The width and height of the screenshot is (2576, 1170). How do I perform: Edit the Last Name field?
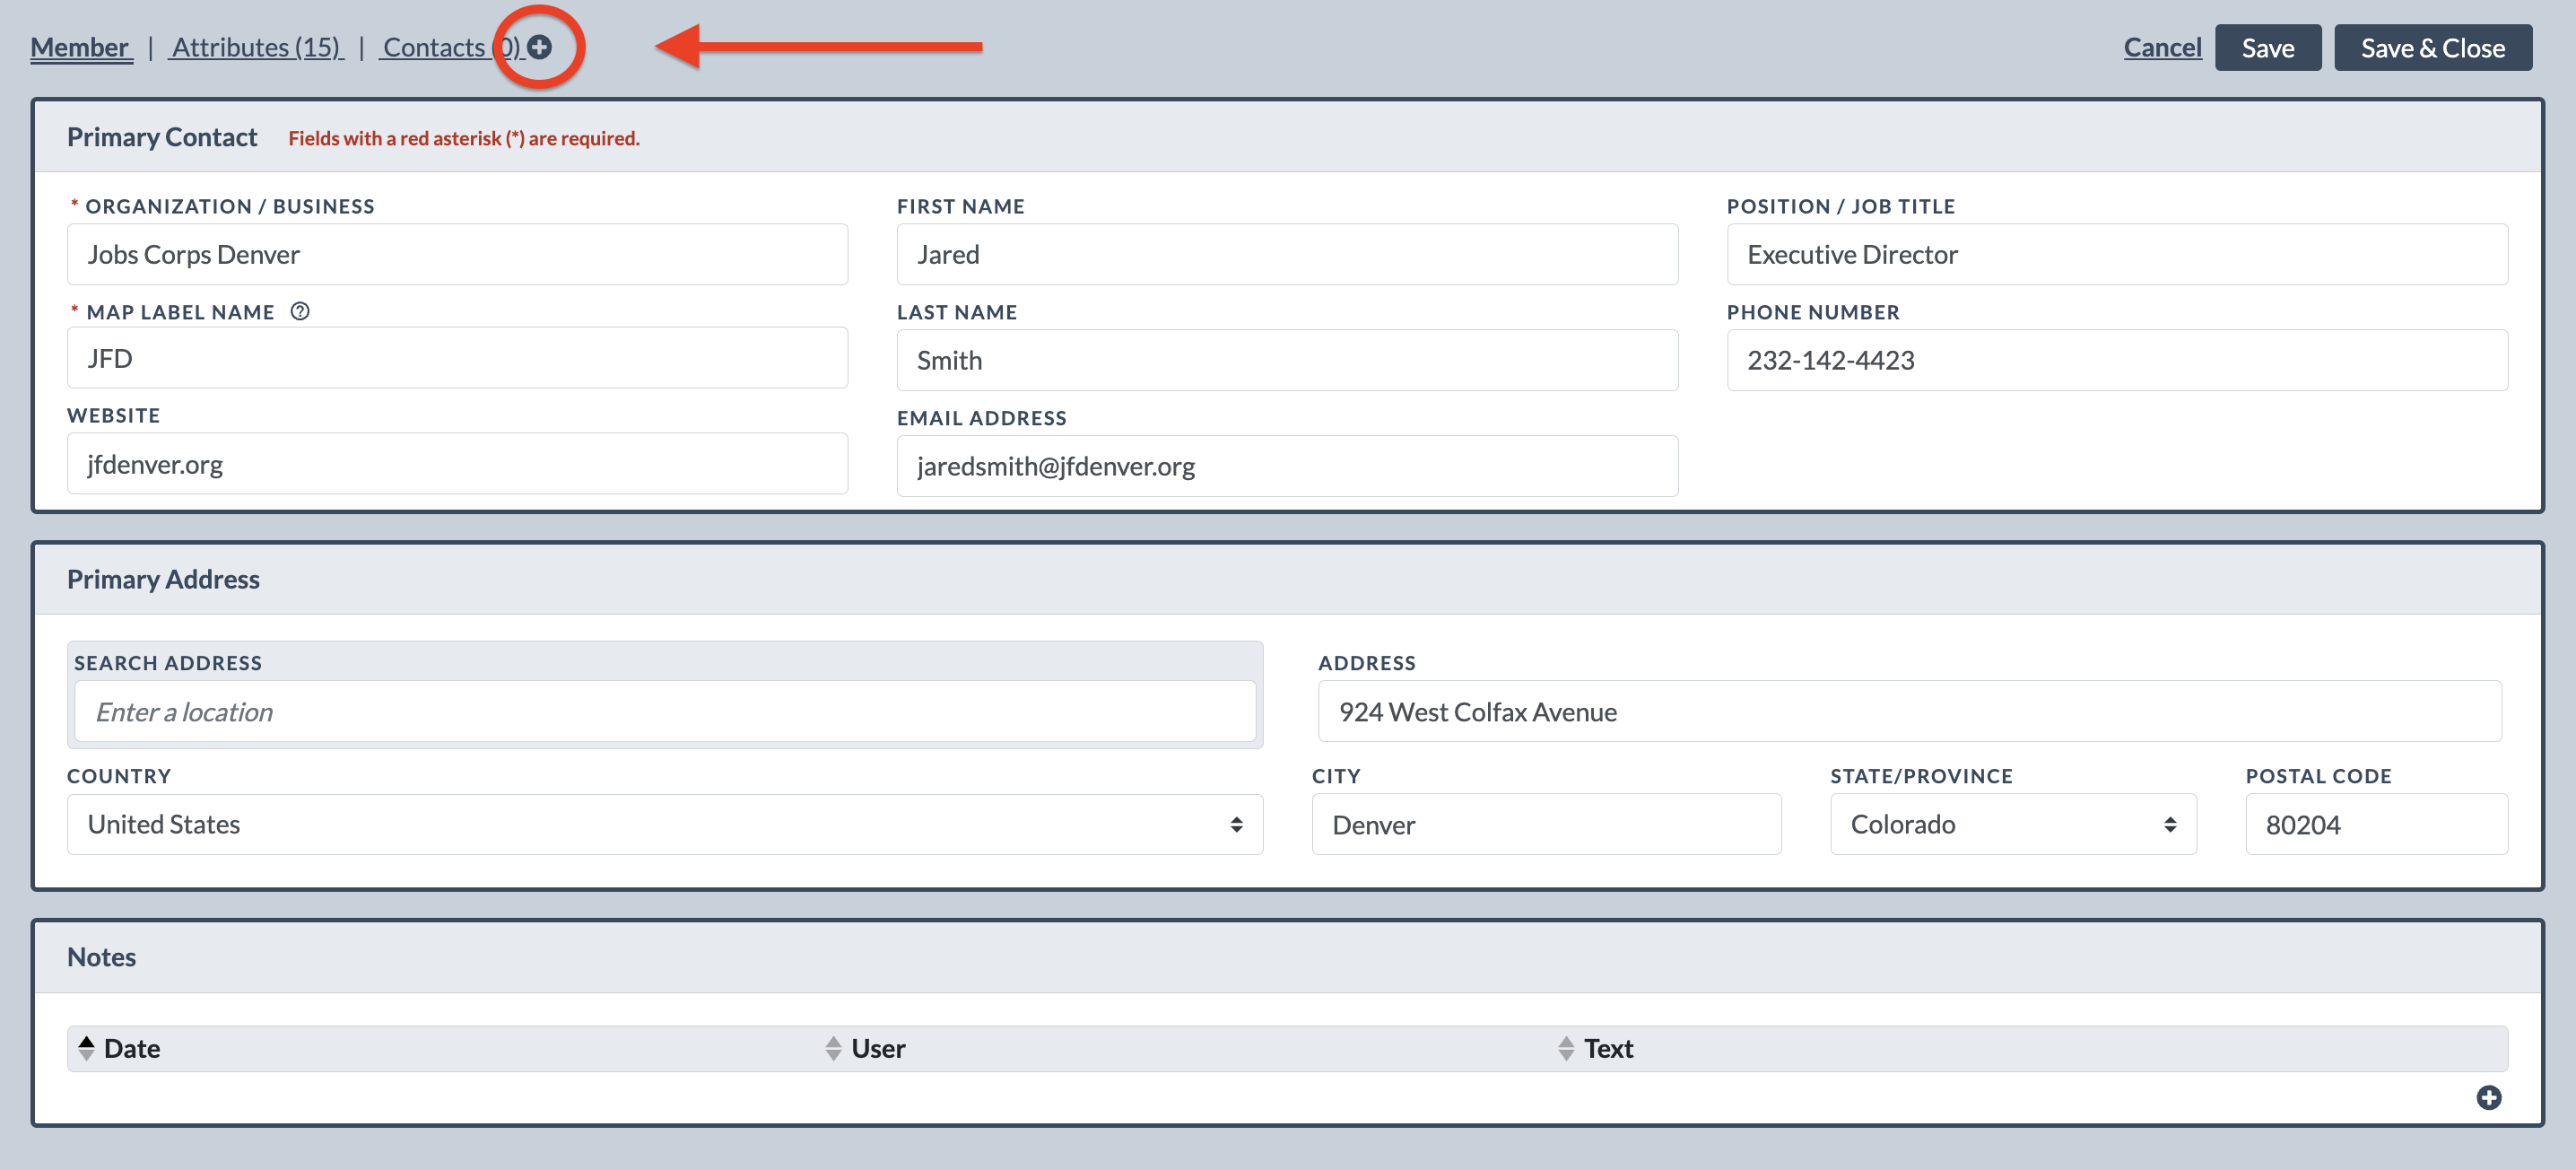(x=1287, y=360)
